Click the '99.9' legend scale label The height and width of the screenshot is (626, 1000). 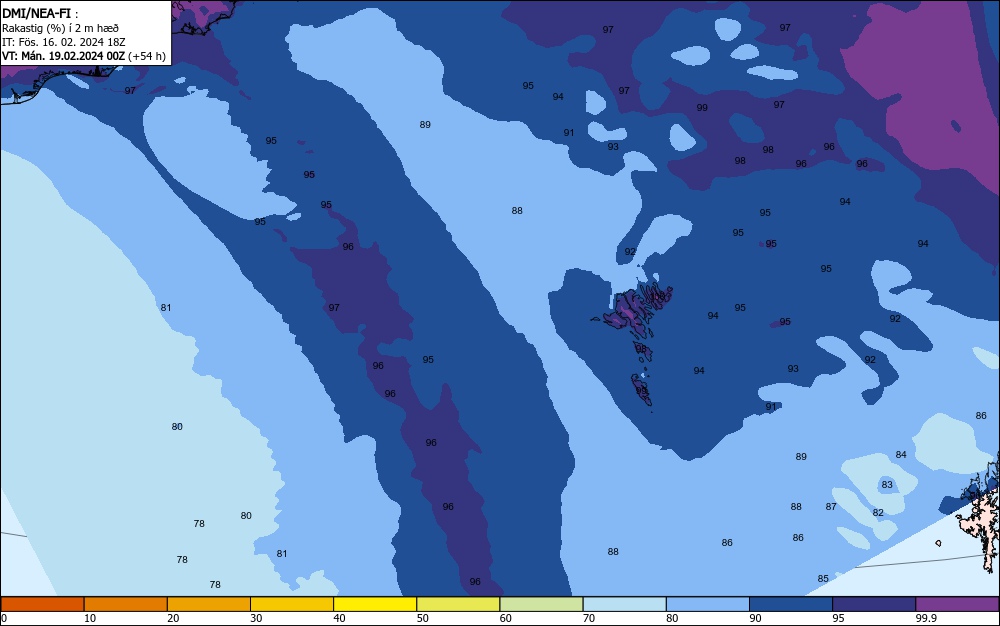pos(926,618)
